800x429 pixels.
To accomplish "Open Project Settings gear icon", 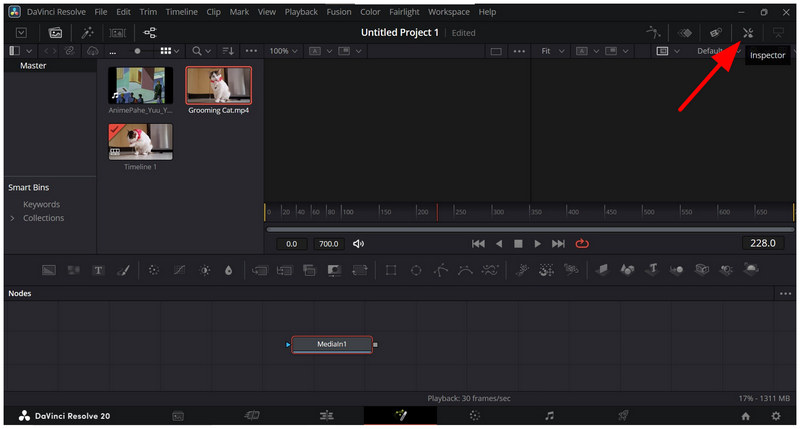I will click(776, 416).
